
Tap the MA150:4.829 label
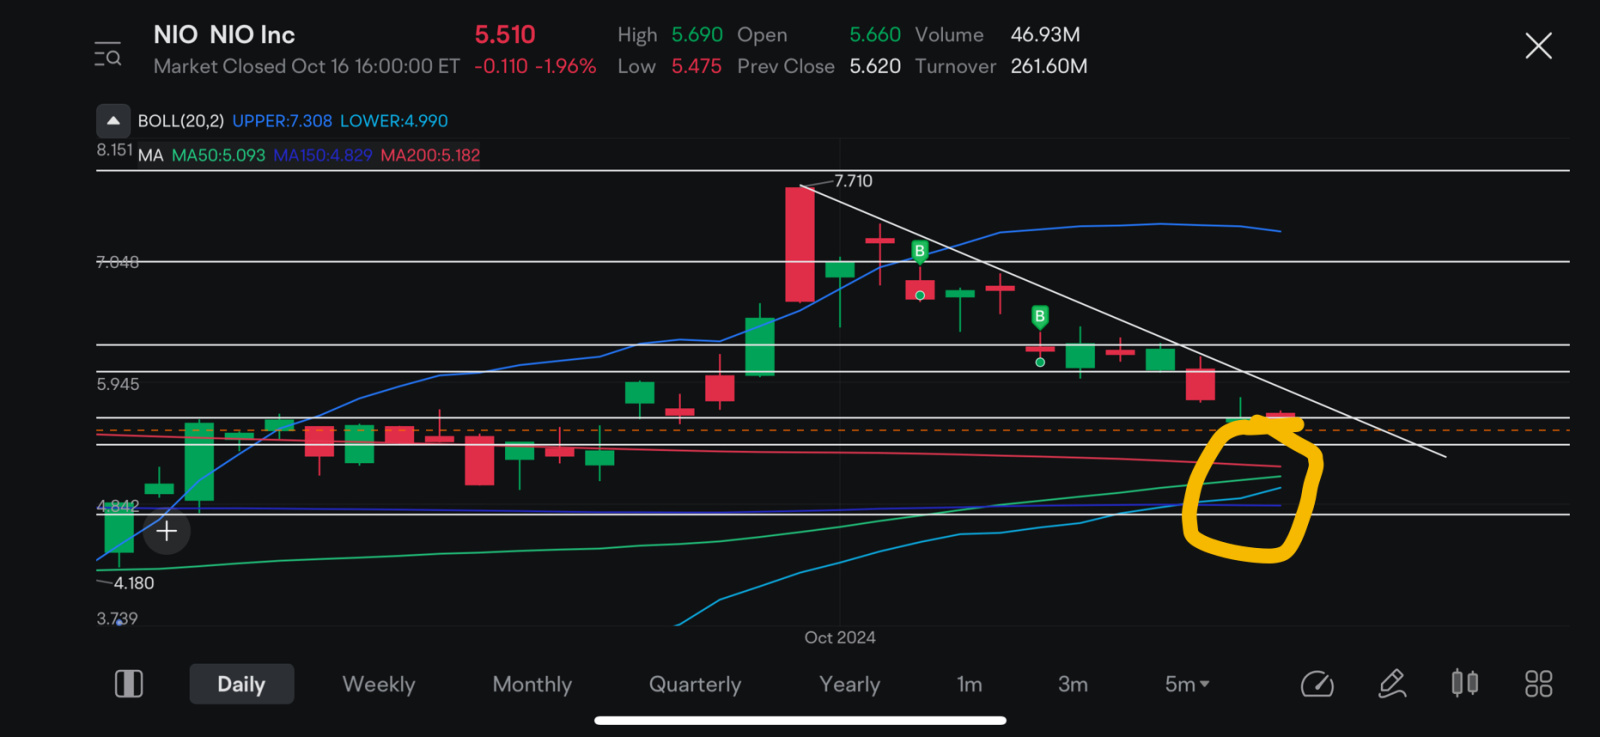pos(323,155)
